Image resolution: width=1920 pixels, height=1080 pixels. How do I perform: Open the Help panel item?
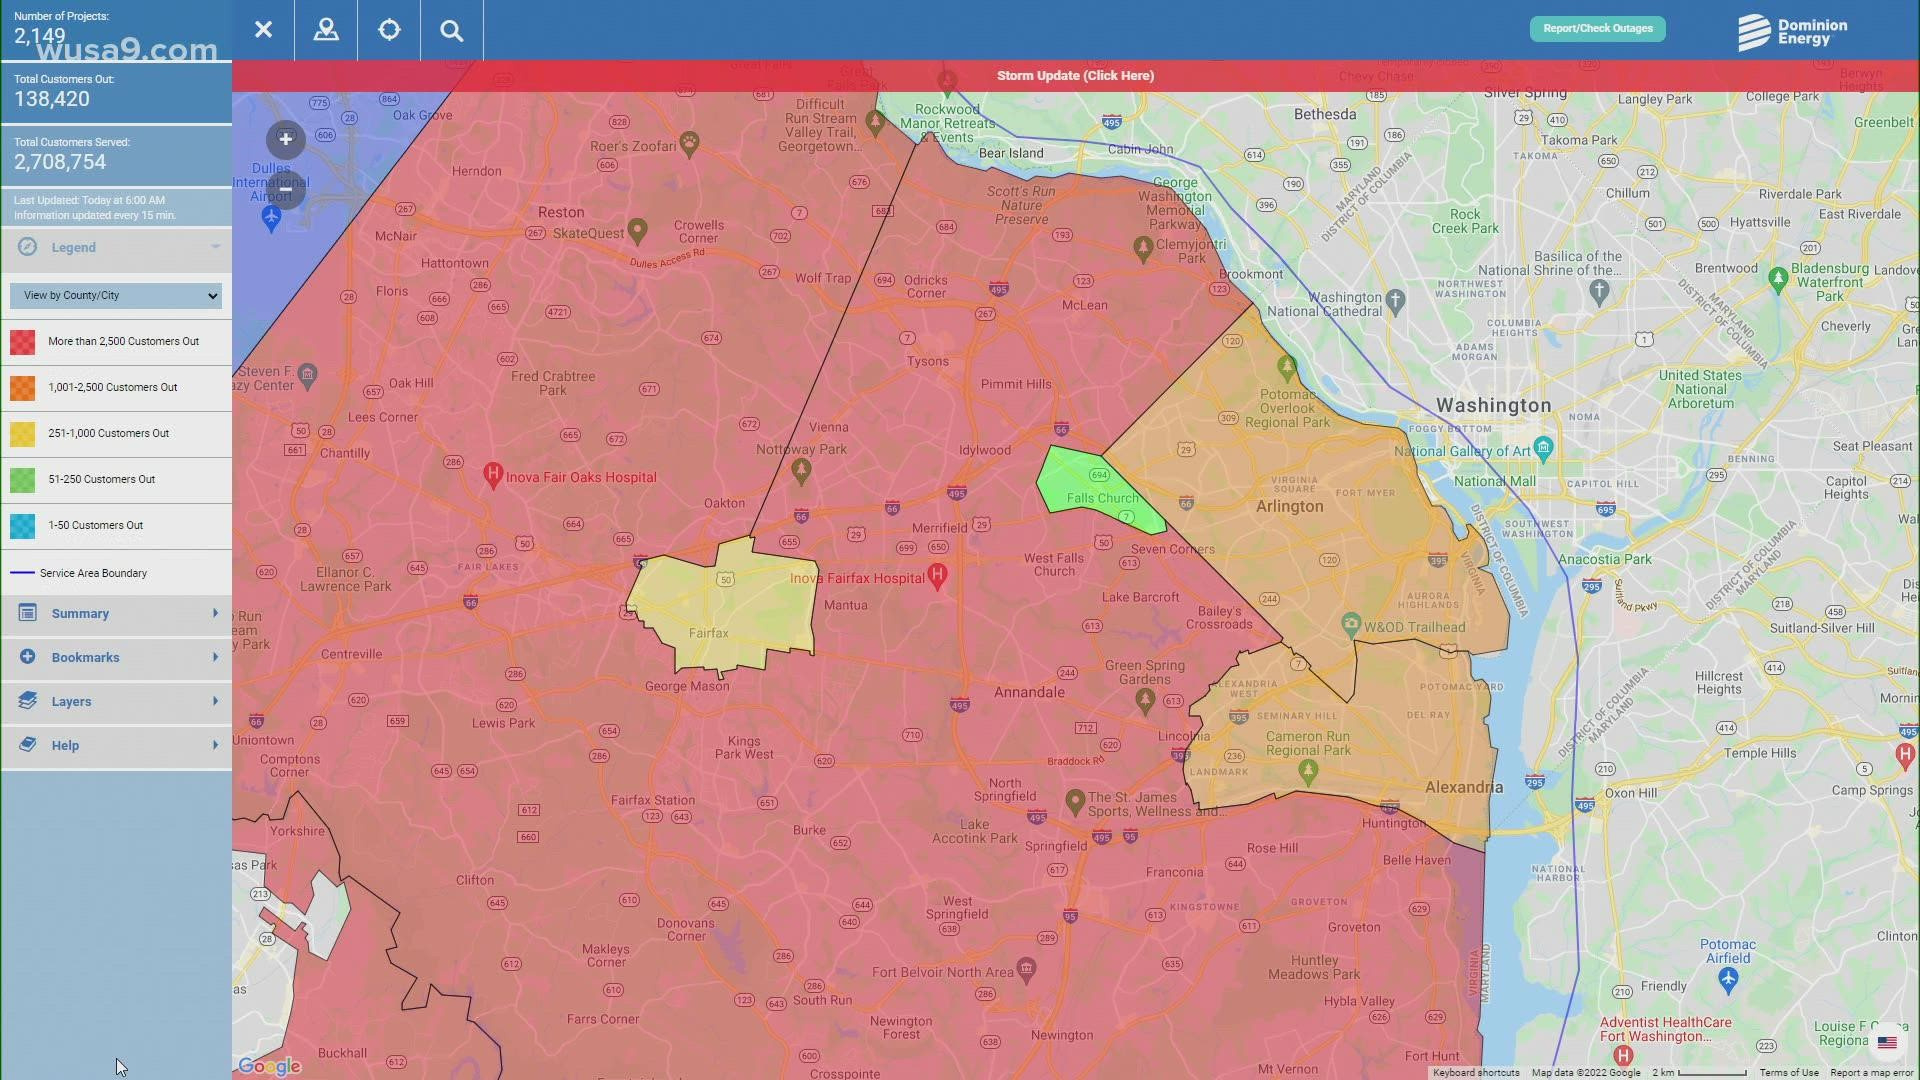pyautogui.click(x=116, y=745)
